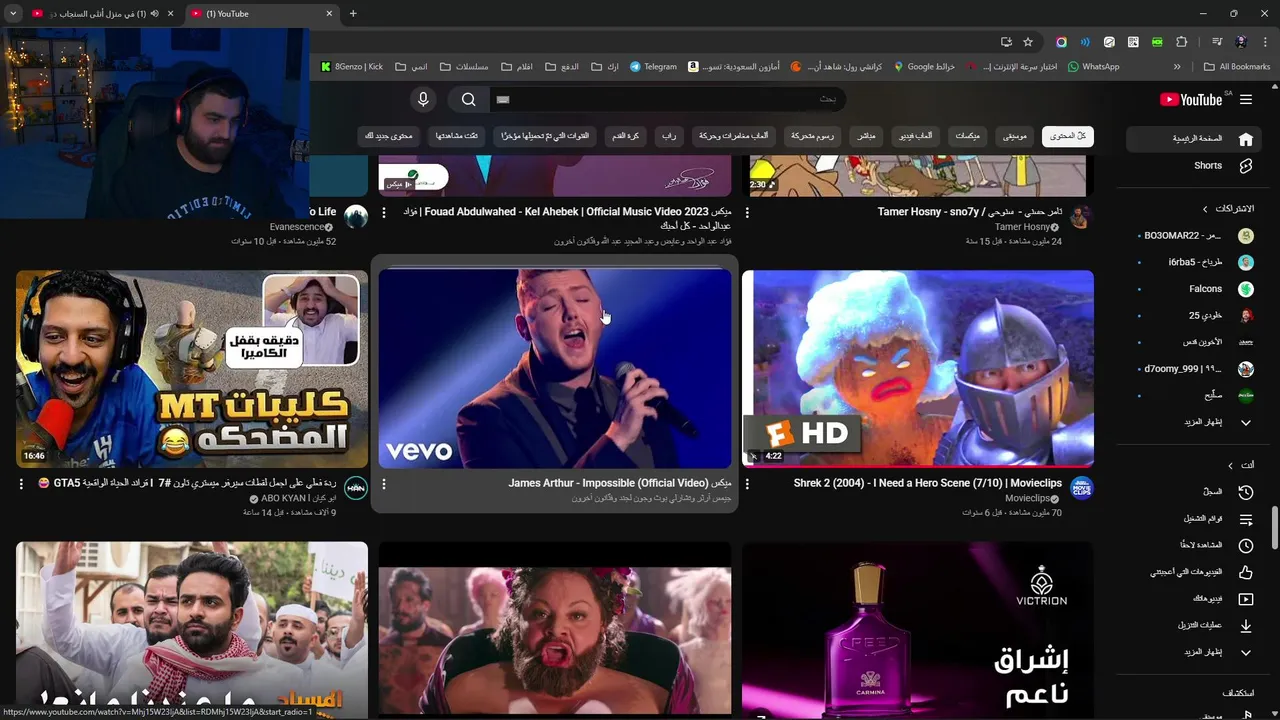Screen dimensions: 1280x720
Task: Open Your videos (فيديوهاتك) icon
Action: click(x=1246, y=599)
